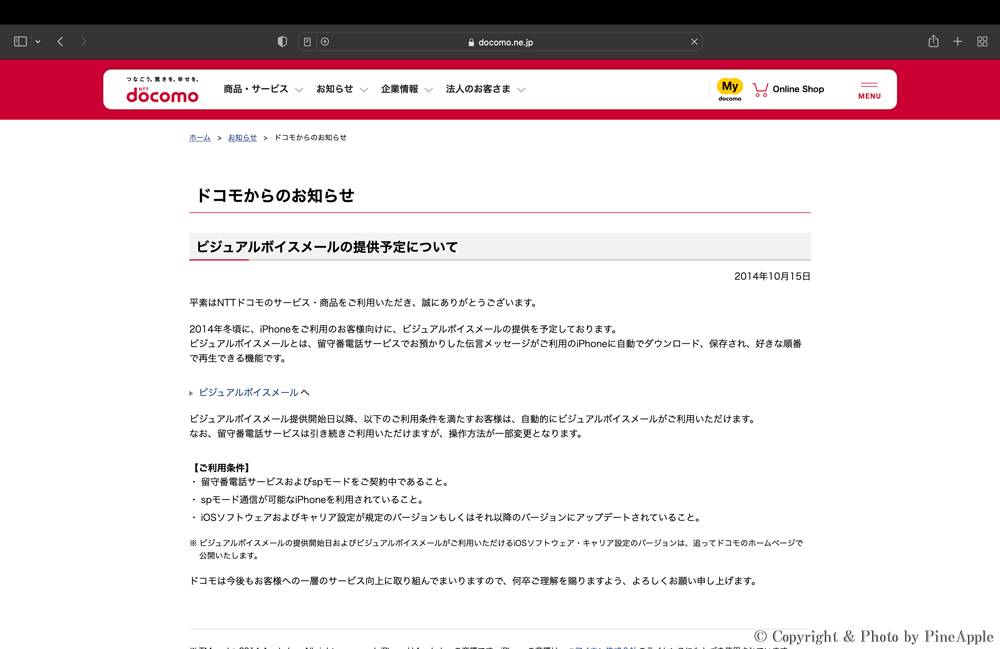Show the tab overview grid
1000x649 pixels.
(x=982, y=42)
